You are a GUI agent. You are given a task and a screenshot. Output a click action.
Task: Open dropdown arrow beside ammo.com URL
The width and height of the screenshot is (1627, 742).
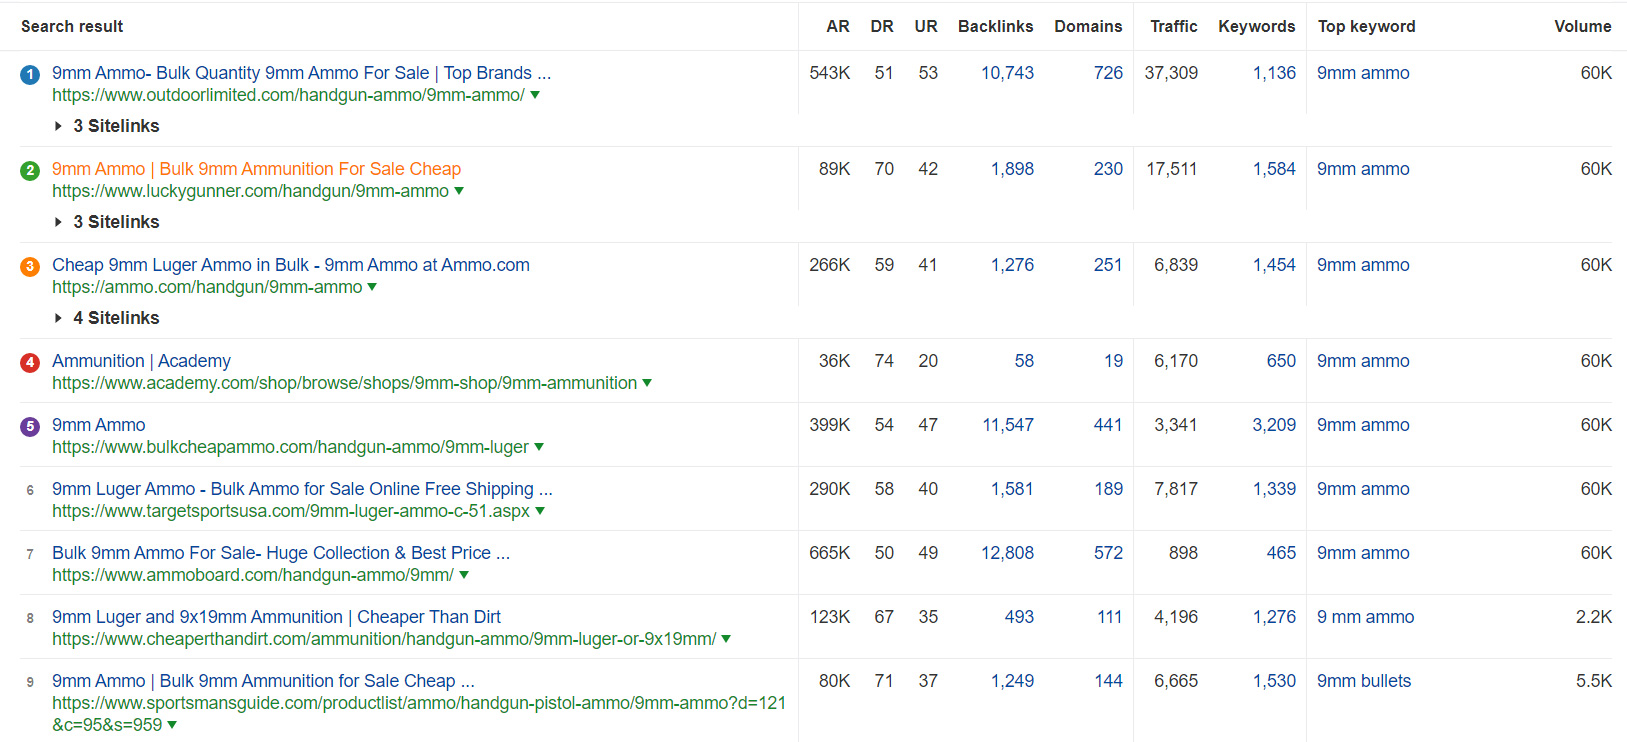(x=372, y=287)
